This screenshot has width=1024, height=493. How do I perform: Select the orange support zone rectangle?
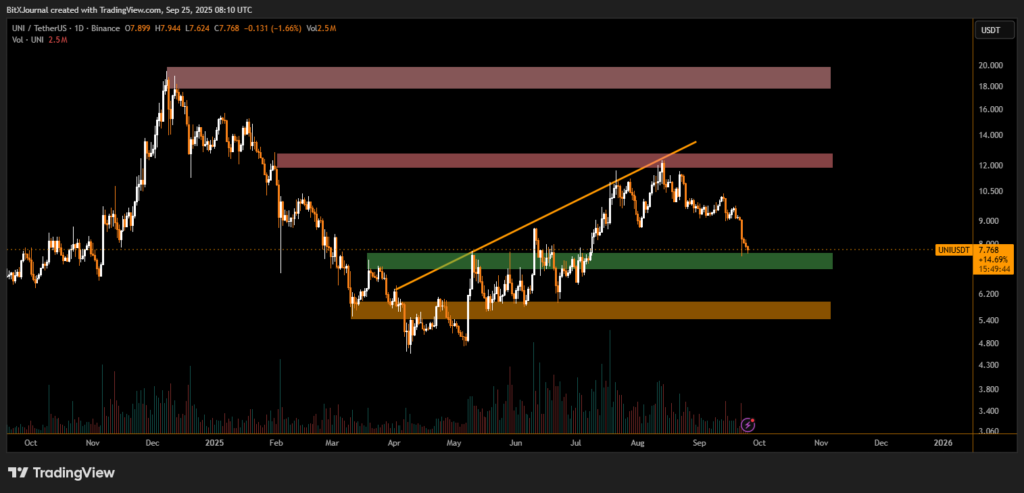pos(590,310)
